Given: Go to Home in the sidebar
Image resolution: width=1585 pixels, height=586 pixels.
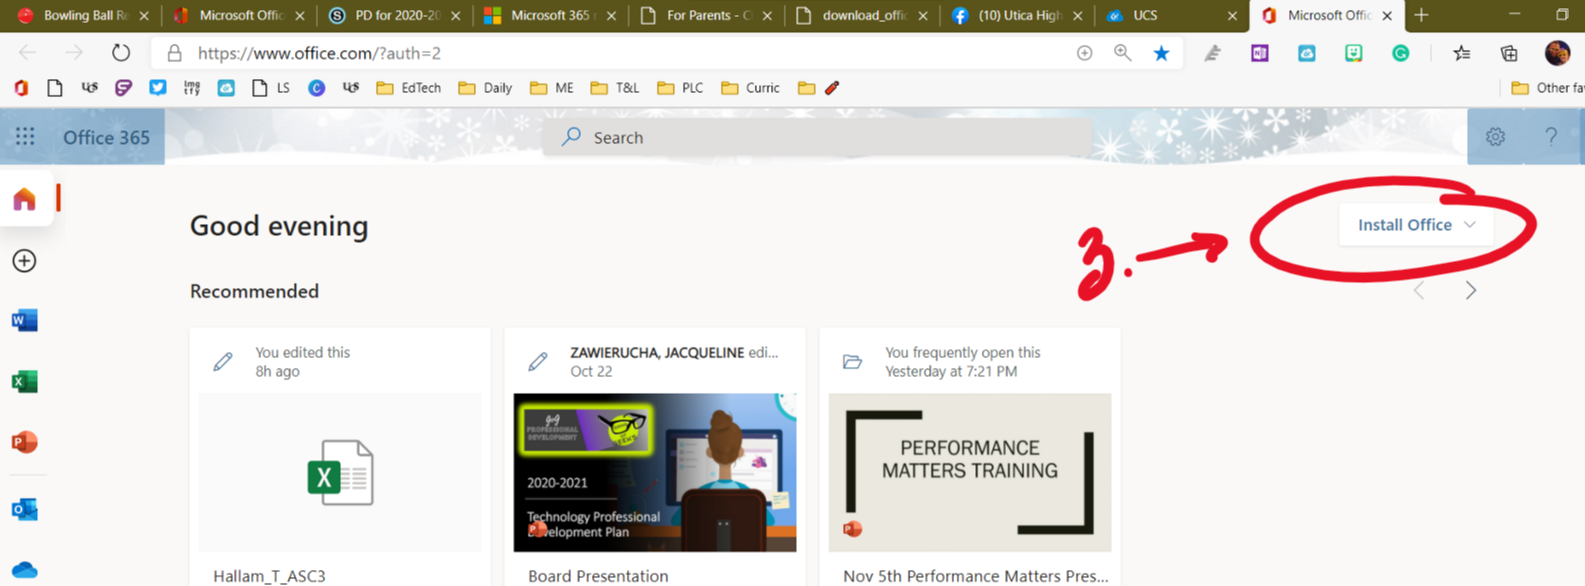Looking at the screenshot, I should click(24, 199).
